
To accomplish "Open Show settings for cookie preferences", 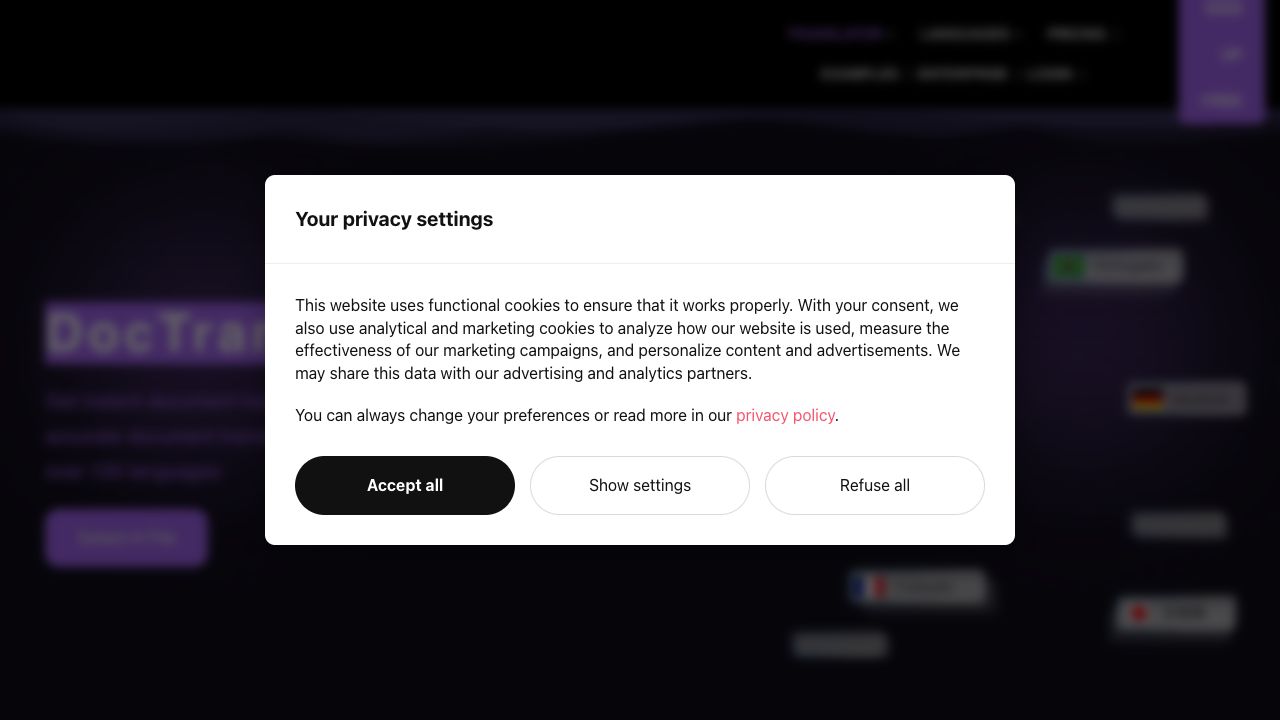I will point(639,485).
